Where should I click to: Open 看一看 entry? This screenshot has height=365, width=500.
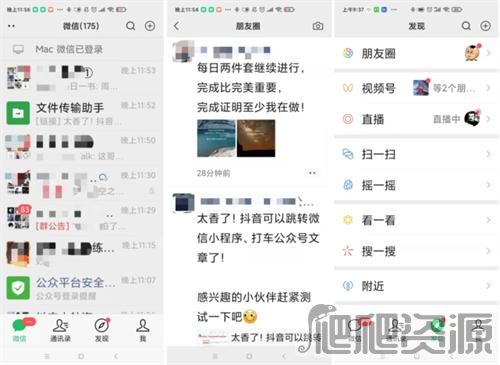click(x=417, y=220)
